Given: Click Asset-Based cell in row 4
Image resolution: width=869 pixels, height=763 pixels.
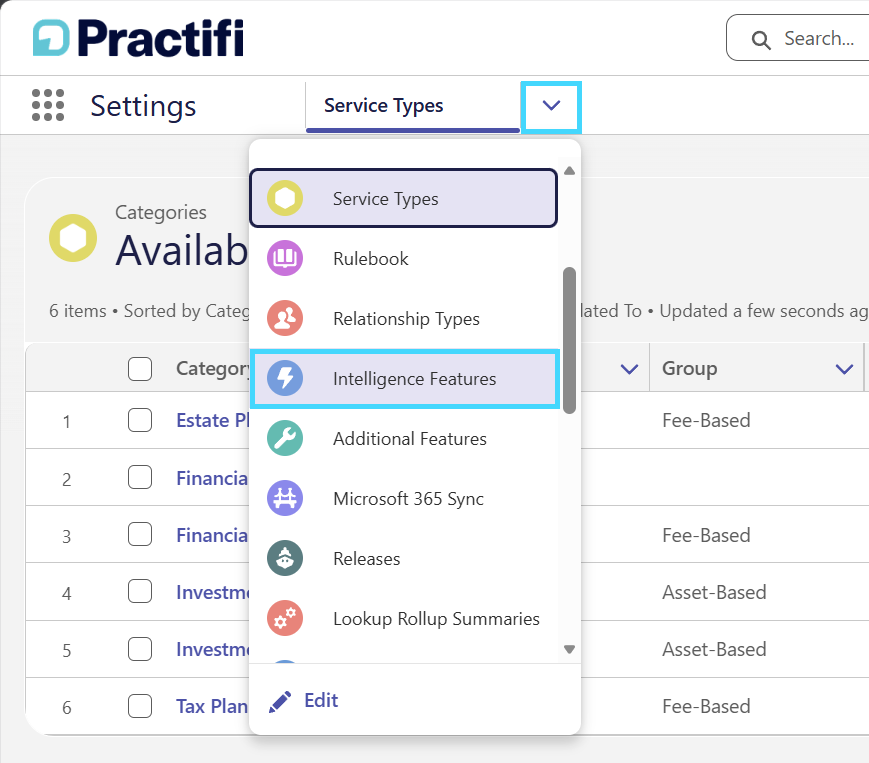Looking at the screenshot, I should pos(714,592).
